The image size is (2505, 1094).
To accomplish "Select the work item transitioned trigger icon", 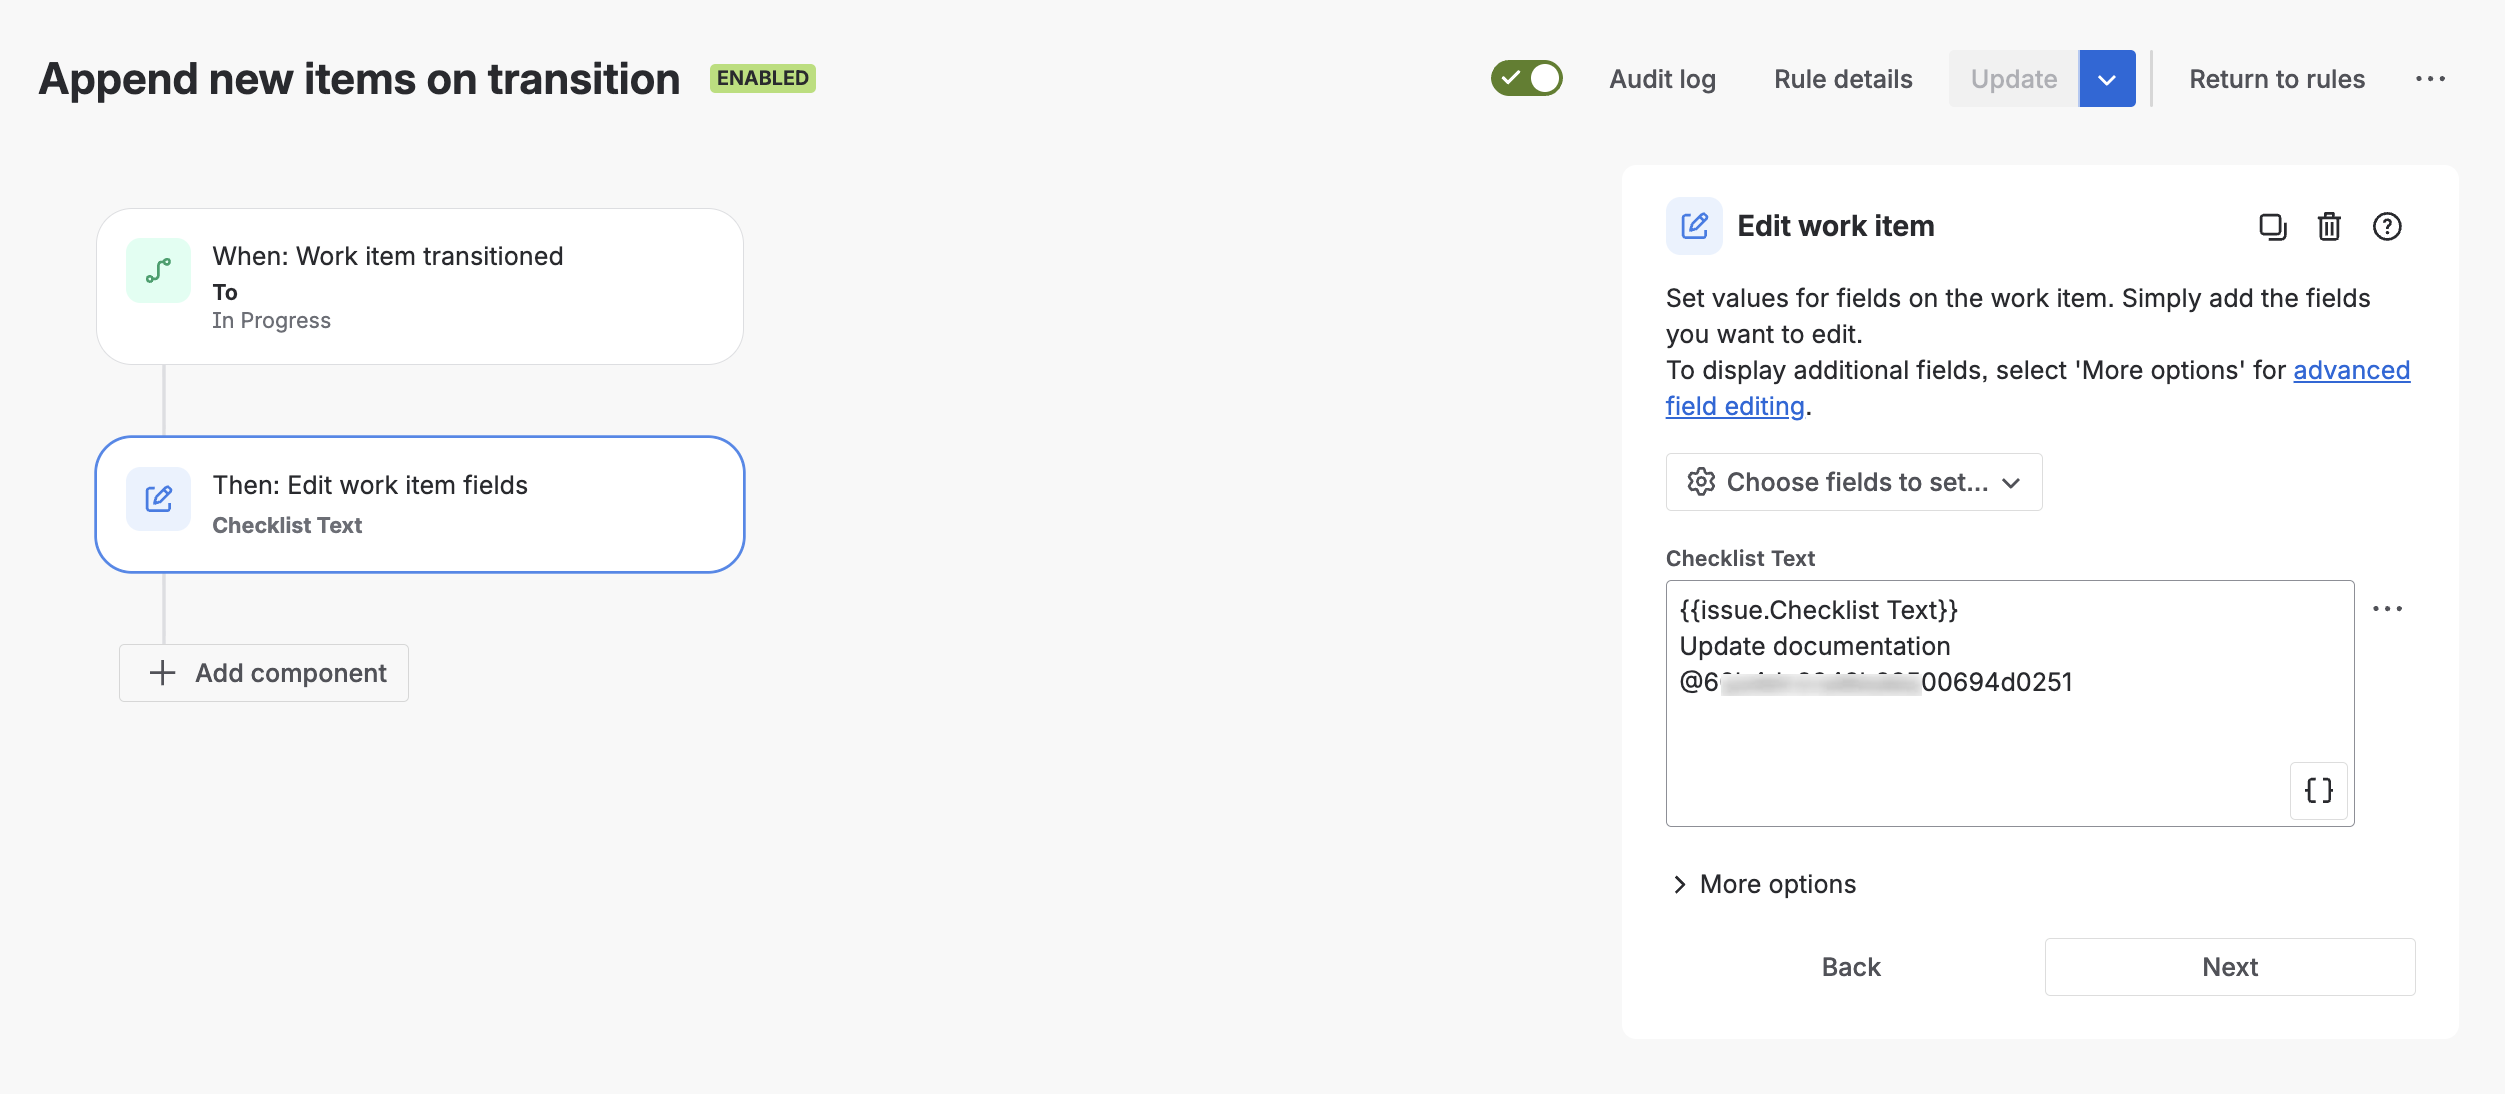I will coord(157,270).
